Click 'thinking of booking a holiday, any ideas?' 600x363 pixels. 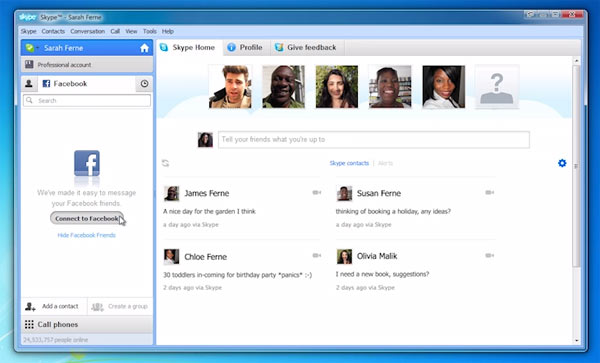click(x=393, y=212)
